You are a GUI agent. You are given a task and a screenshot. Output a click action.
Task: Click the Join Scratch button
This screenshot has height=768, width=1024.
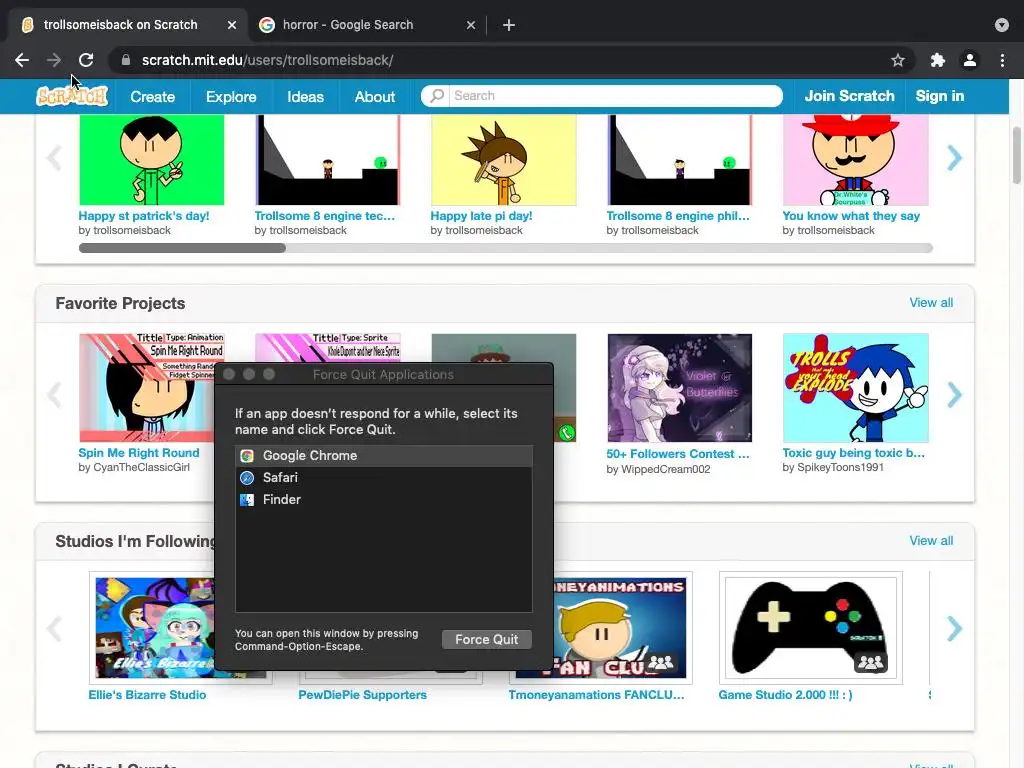849,96
